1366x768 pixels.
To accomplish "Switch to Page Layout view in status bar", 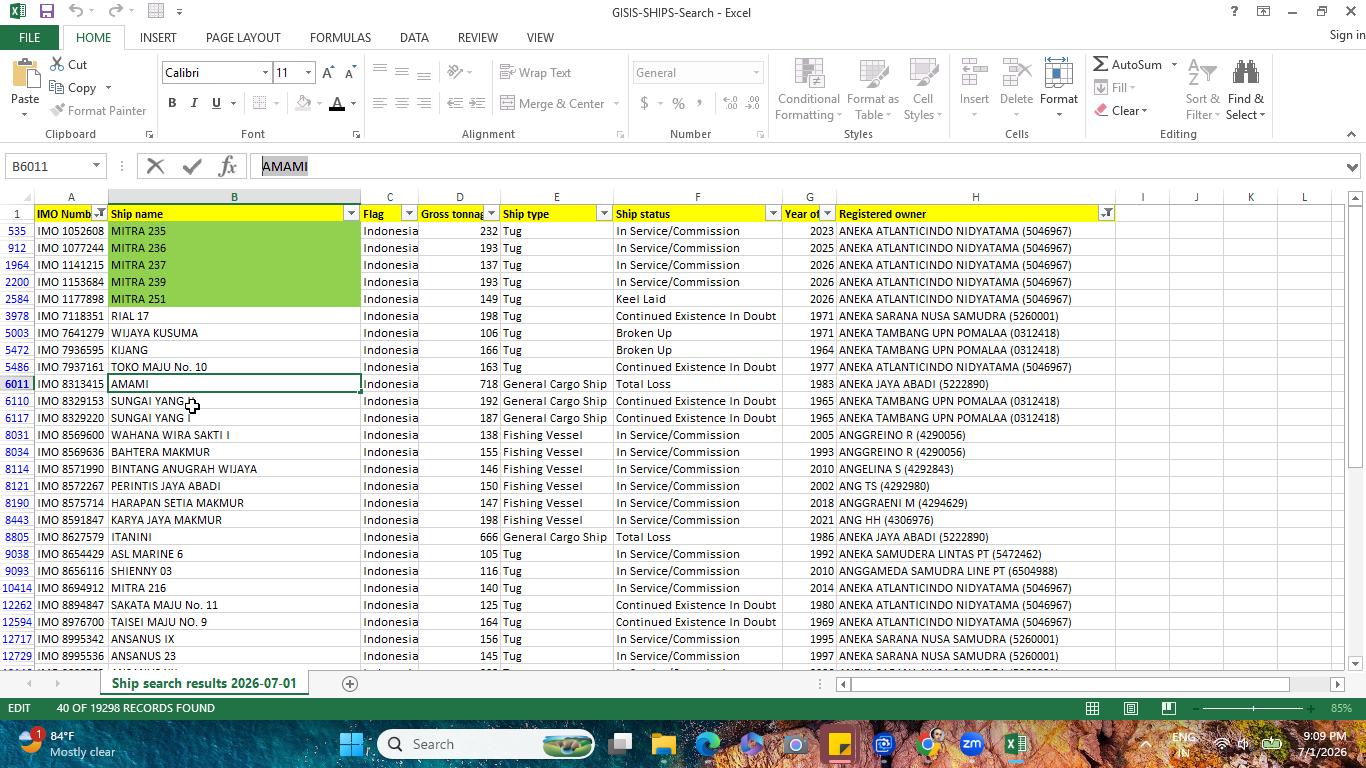I will pos(1130,708).
